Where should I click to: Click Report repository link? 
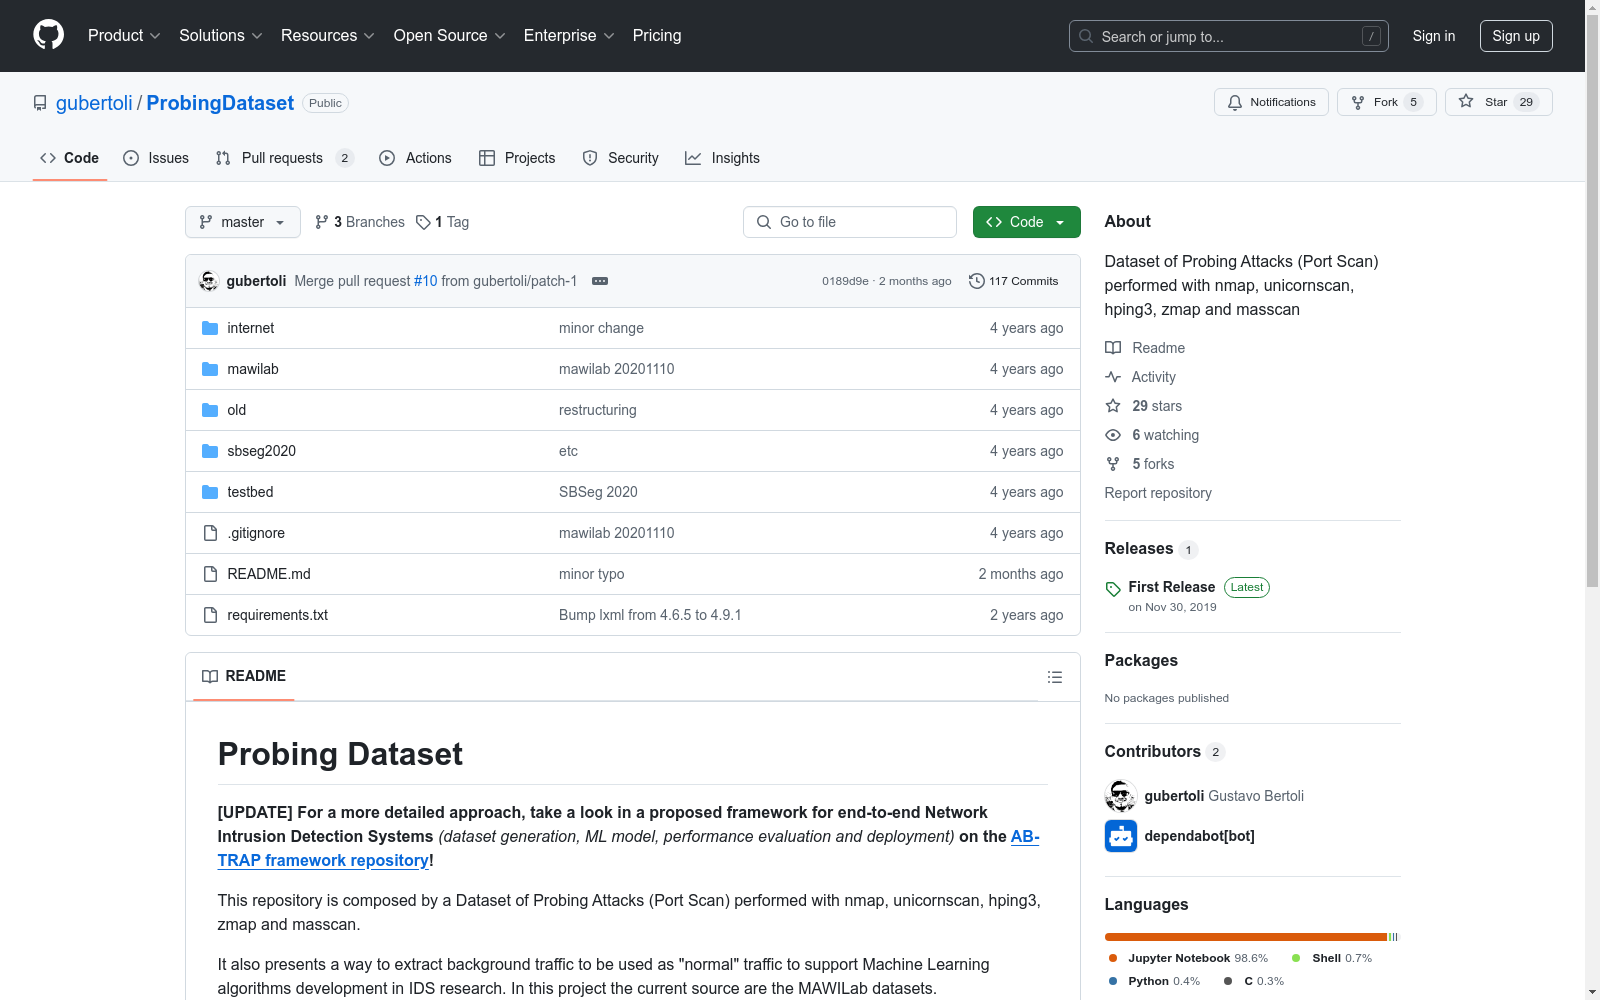[1158, 493]
